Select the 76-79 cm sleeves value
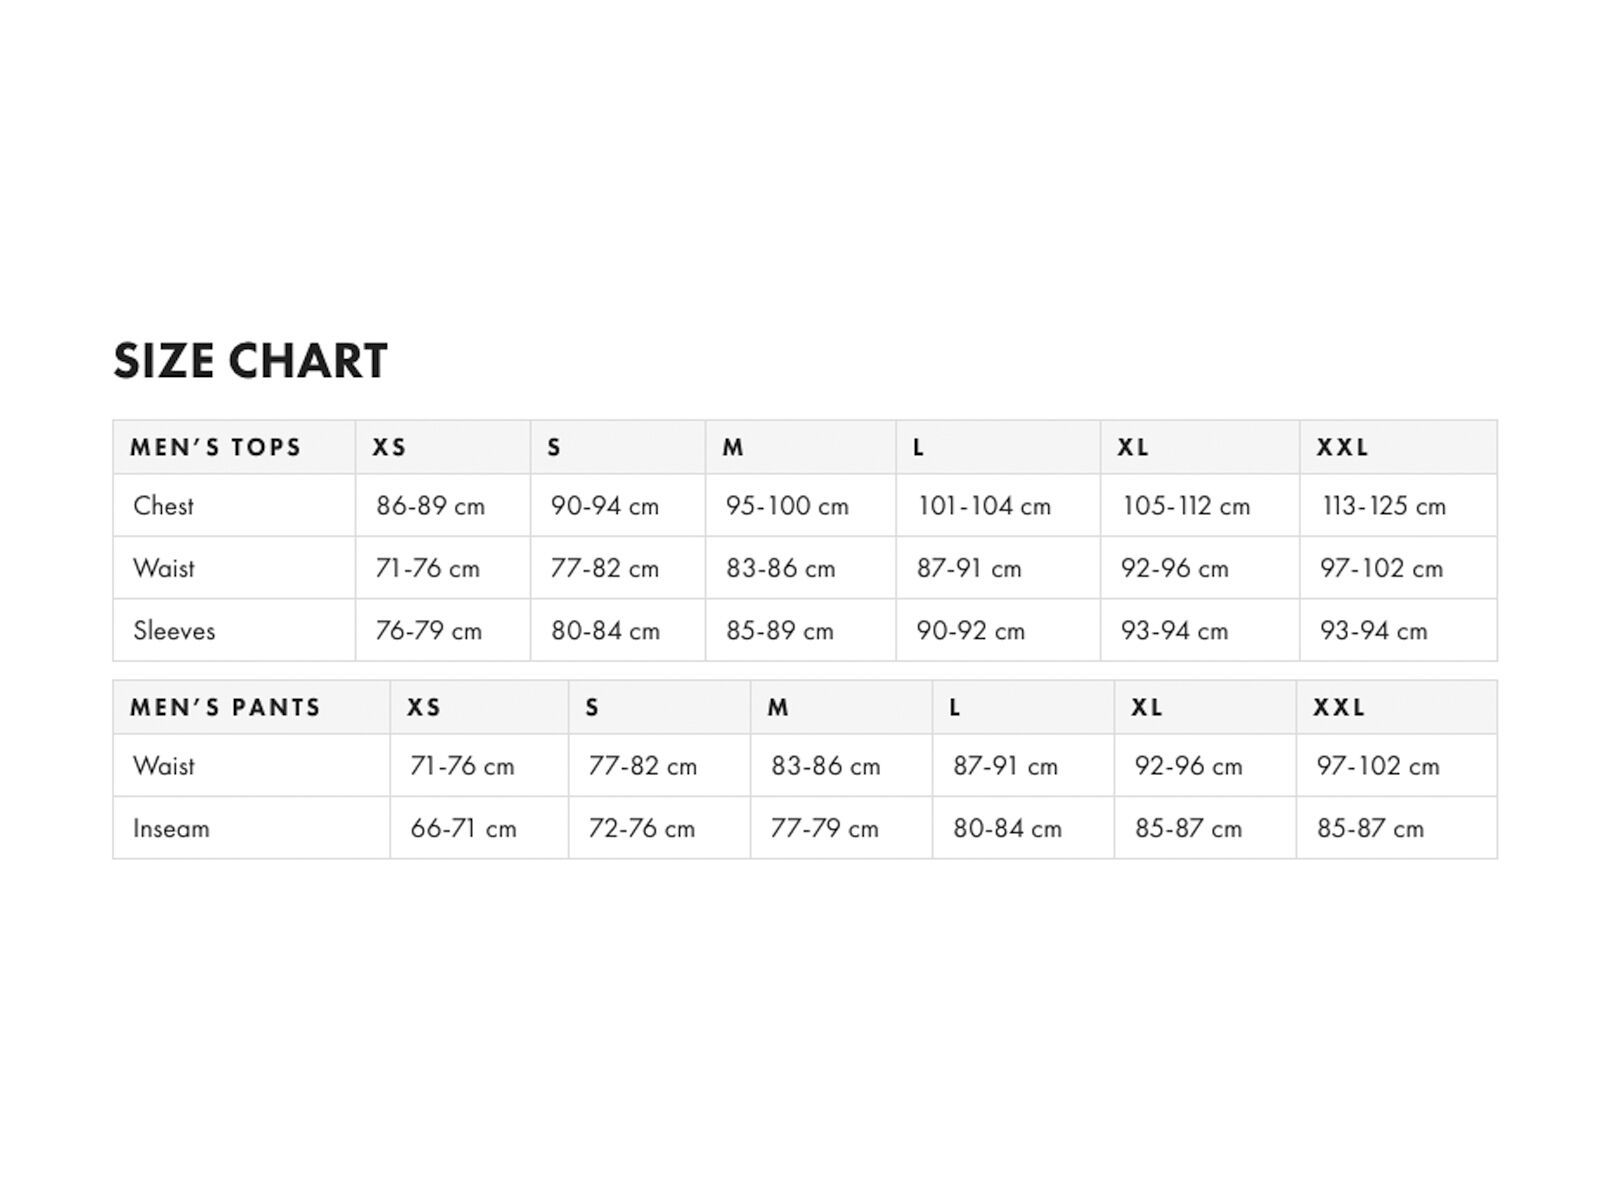1600x1200 pixels. point(428,631)
